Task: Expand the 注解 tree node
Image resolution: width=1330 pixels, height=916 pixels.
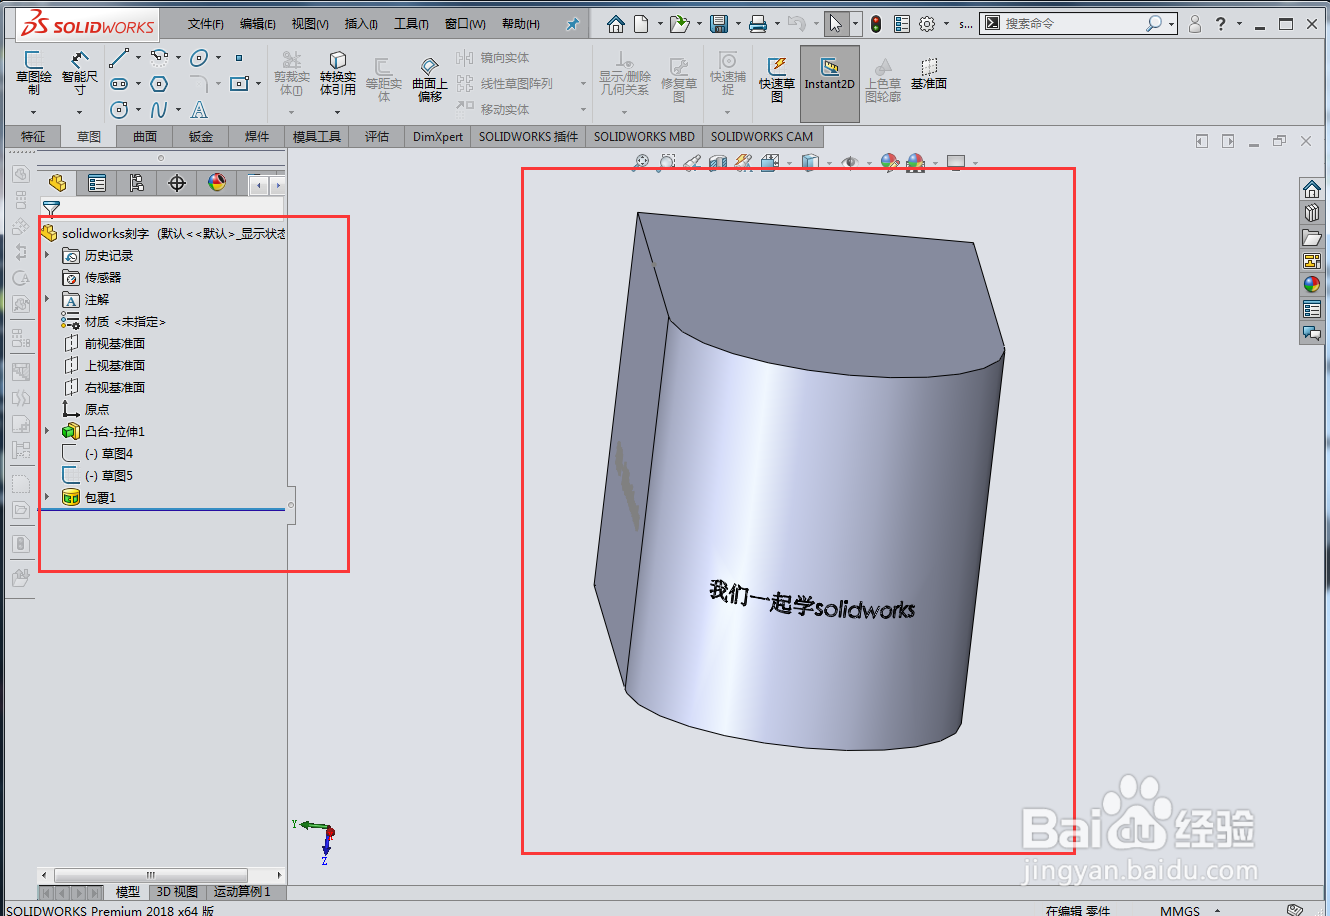Action: 47,299
